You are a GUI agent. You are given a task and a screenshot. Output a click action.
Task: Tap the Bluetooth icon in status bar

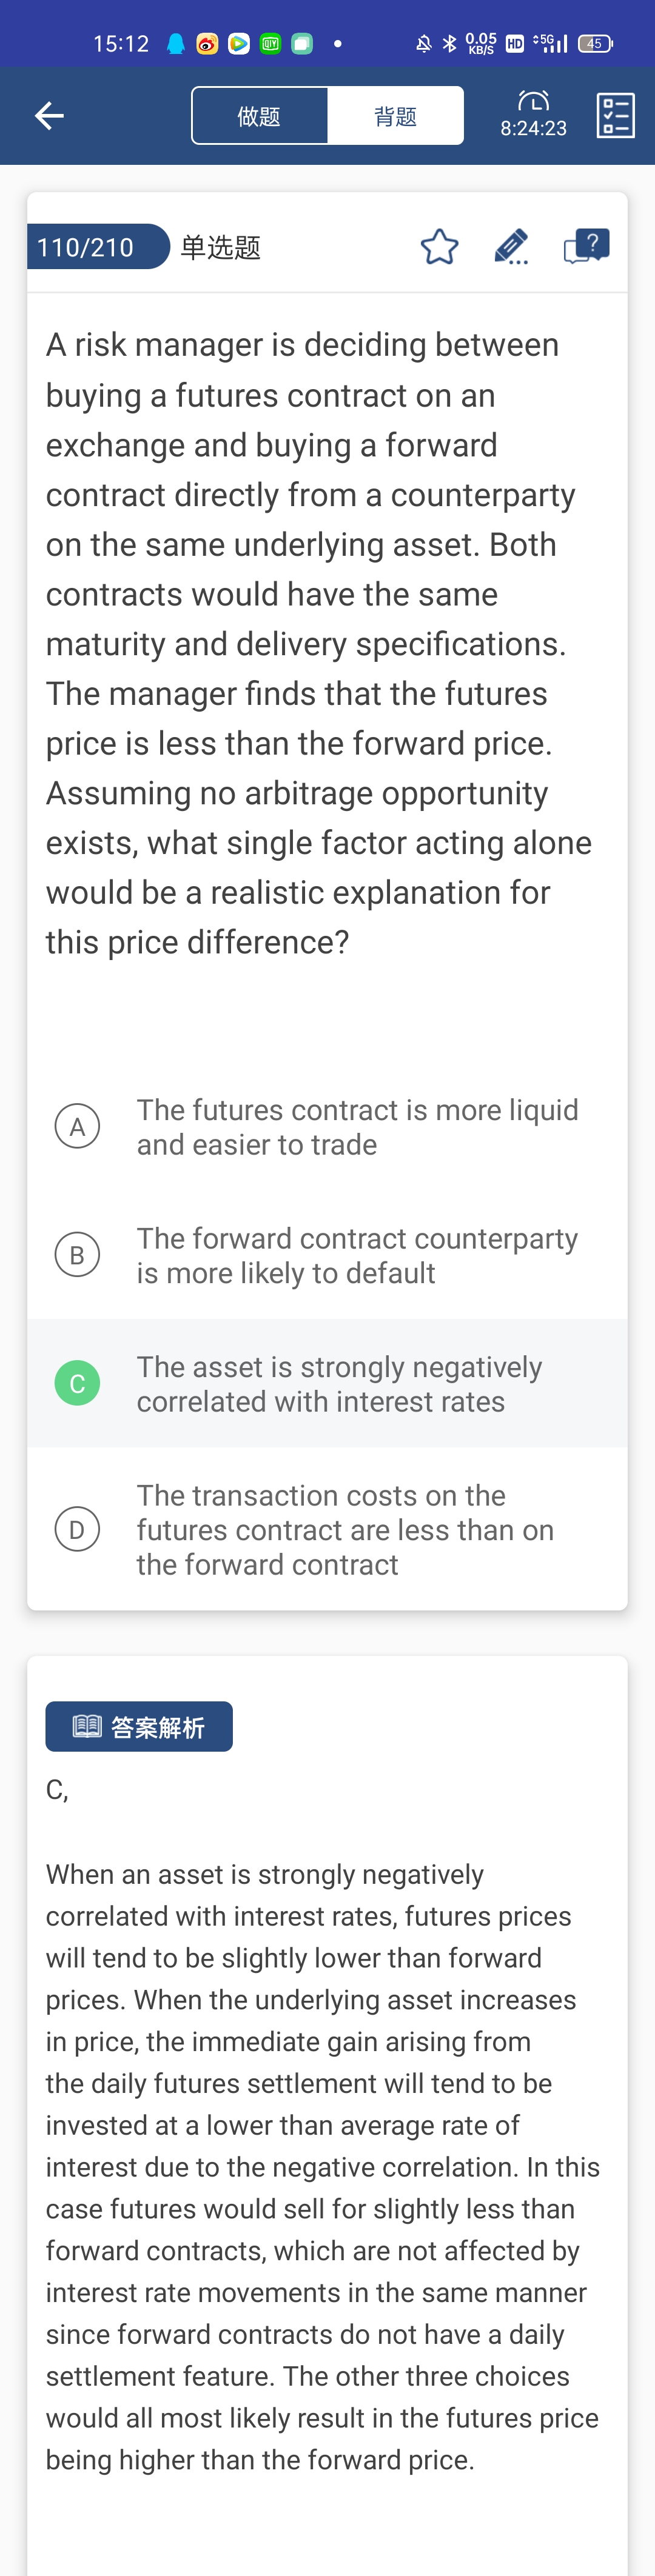(x=449, y=44)
